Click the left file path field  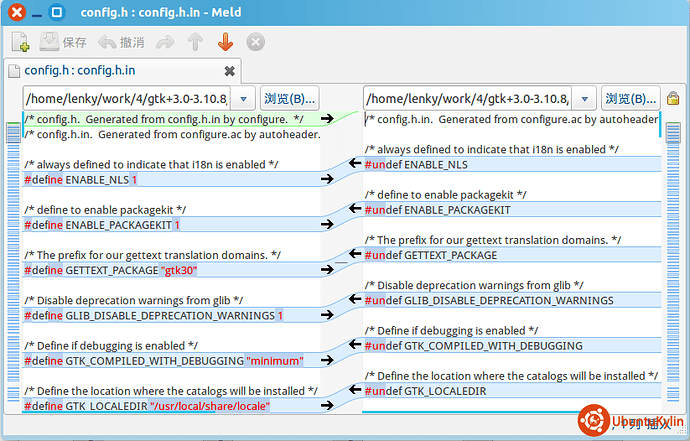pyautogui.click(x=126, y=99)
